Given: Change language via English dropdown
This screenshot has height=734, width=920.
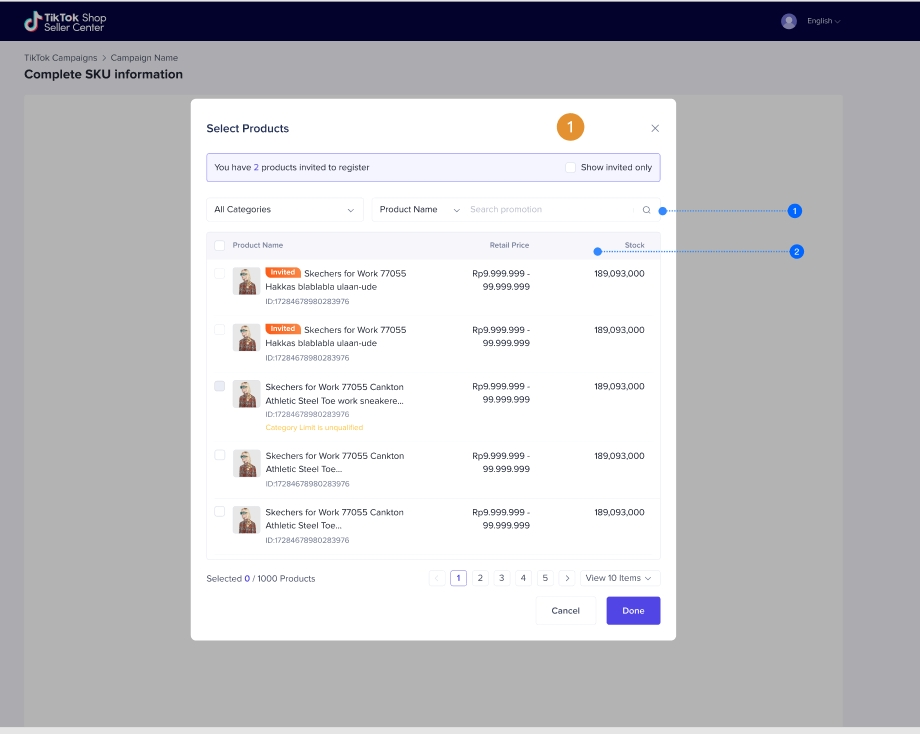Looking at the screenshot, I should (x=824, y=21).
